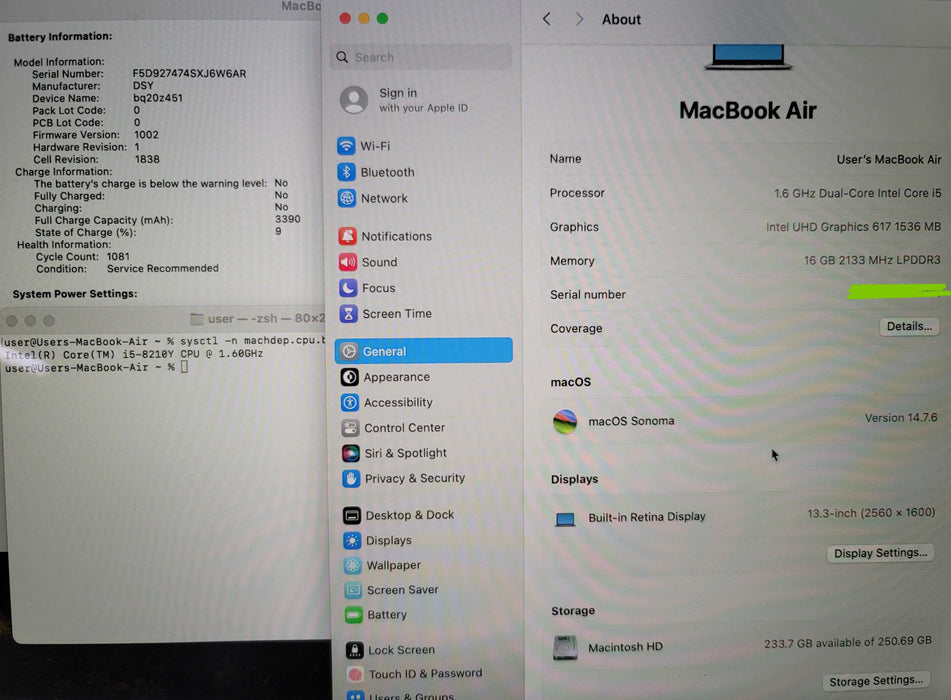The image size is (951, 700).
Task: Click the 16 GB 2133 MHz LPDDR3 text
Action: coord(872,260)
